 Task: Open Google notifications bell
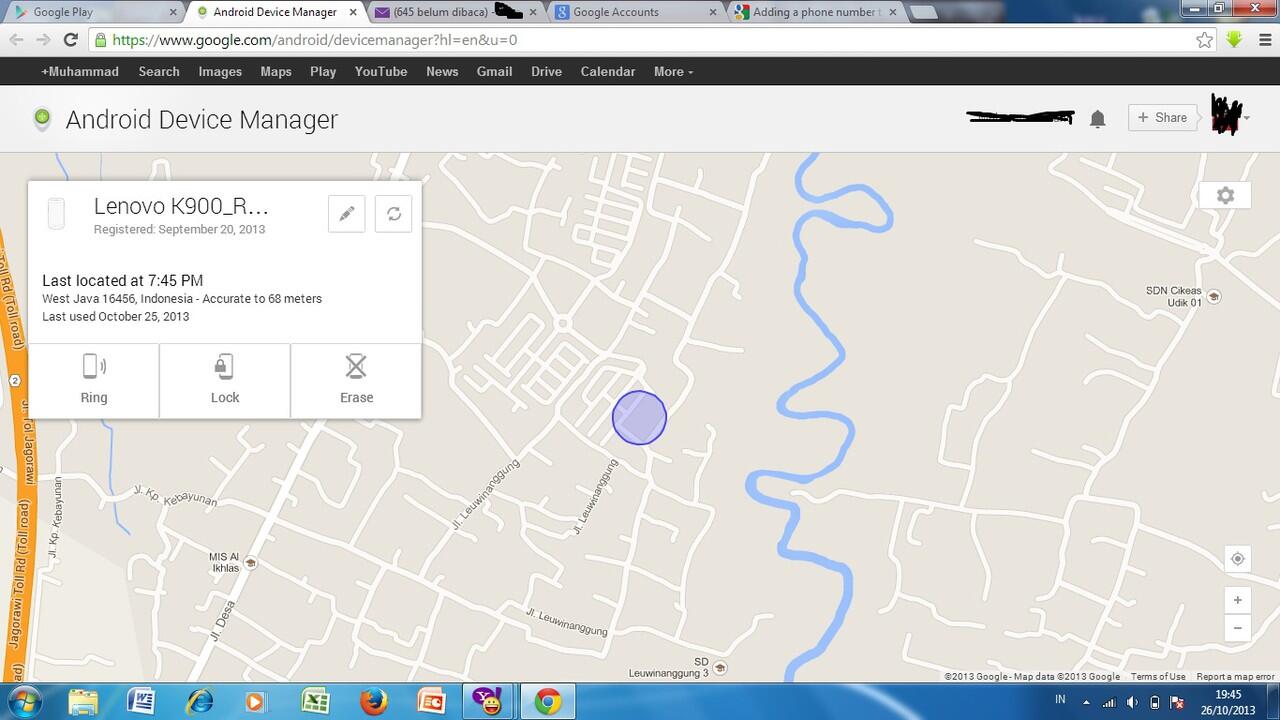click(x=1098, y=119)
